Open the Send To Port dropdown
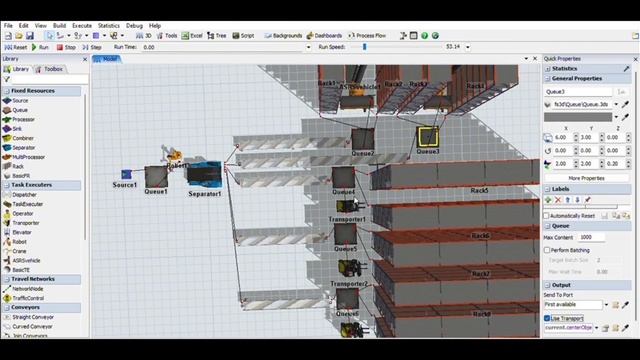The image size is (640, 360). [x=606, y=304]
